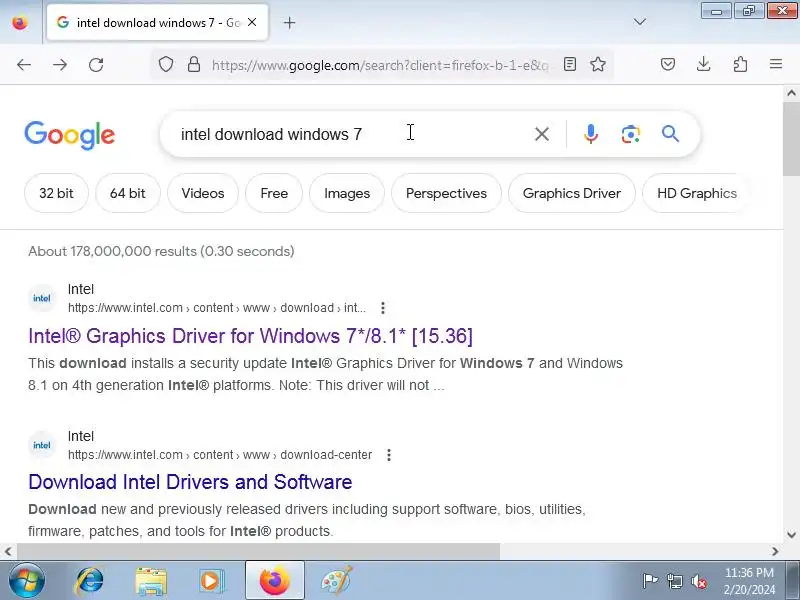
Task: Open the Firefox View pinned icon
Action: click(20, 22)
